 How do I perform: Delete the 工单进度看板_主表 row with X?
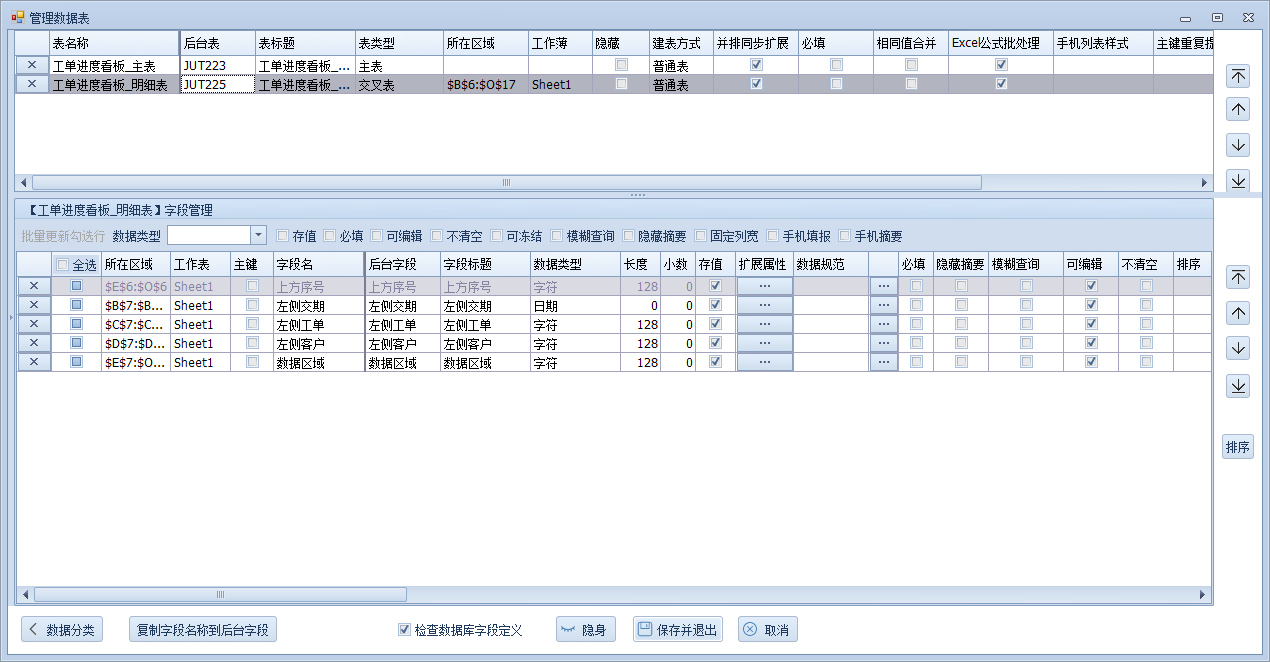(x=32, y=65)
